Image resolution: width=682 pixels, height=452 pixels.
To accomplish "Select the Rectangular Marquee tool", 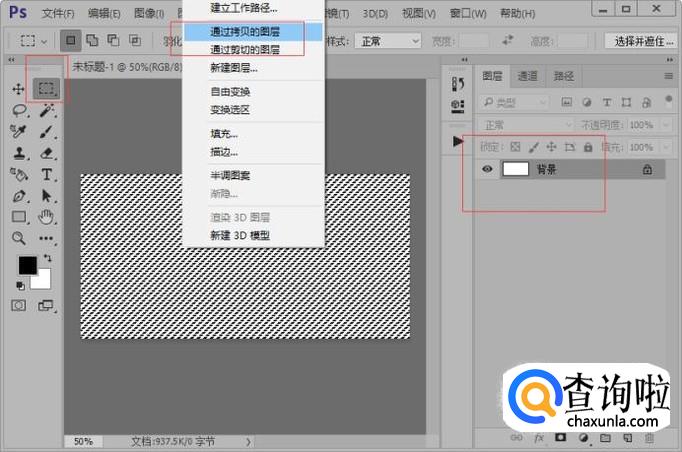I will (x=46, y=89).
